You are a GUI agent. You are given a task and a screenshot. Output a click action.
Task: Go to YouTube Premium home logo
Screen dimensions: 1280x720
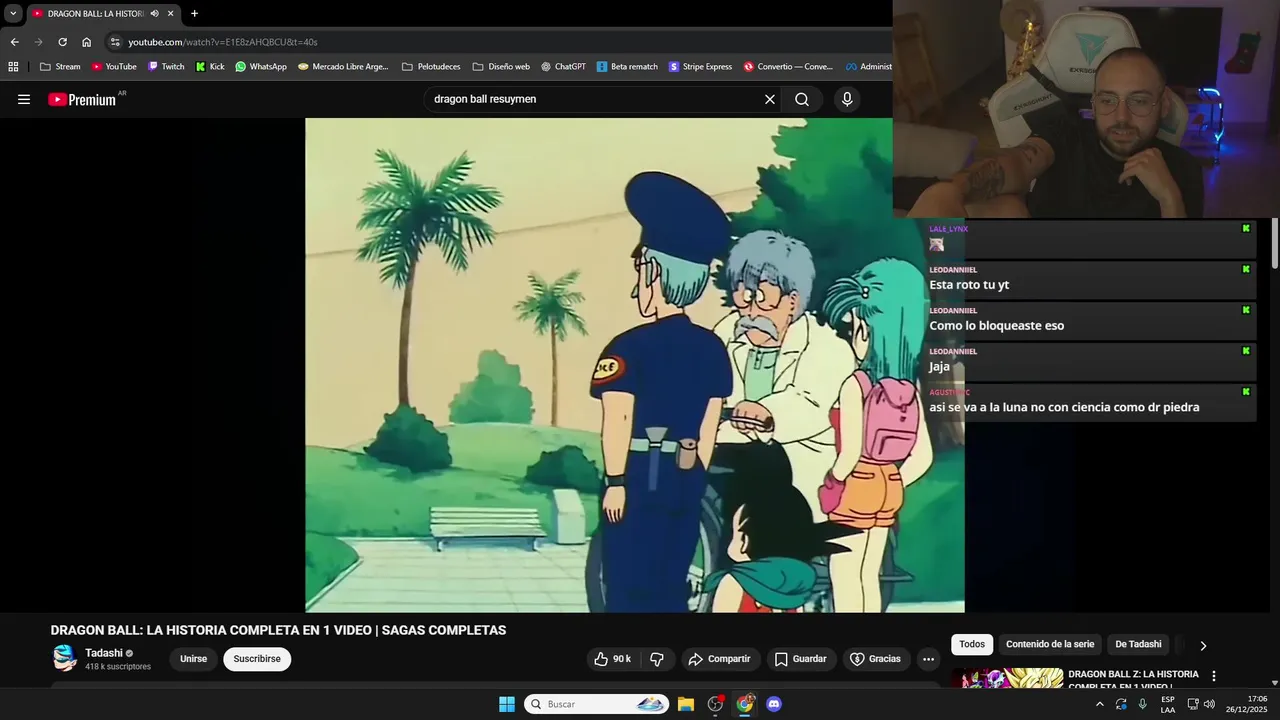coord(84,99)
